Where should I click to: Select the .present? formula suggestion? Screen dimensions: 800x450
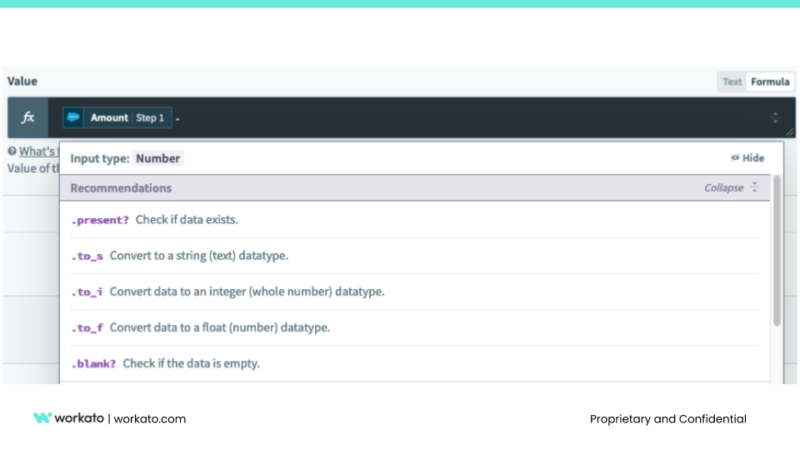[99, 219]
